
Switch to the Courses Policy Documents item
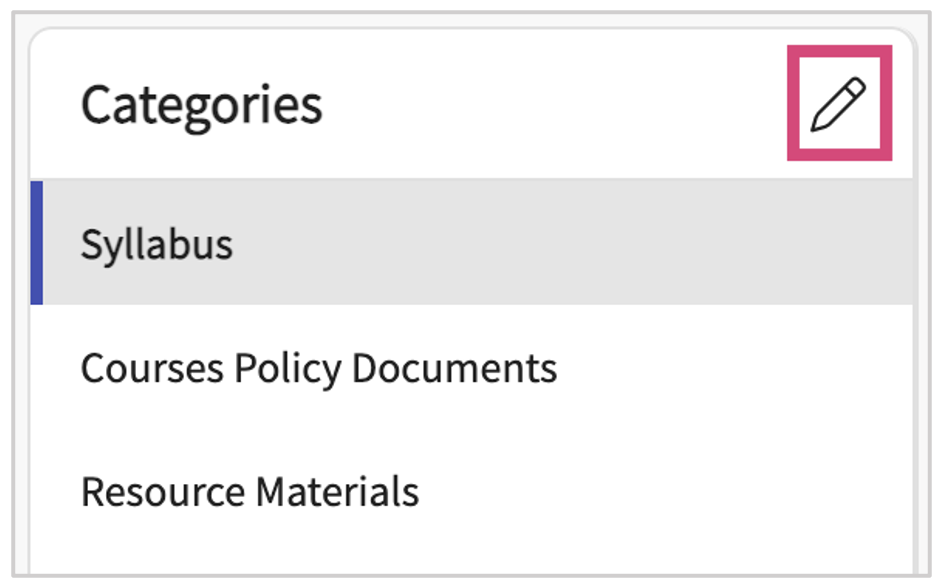[318, 369]
